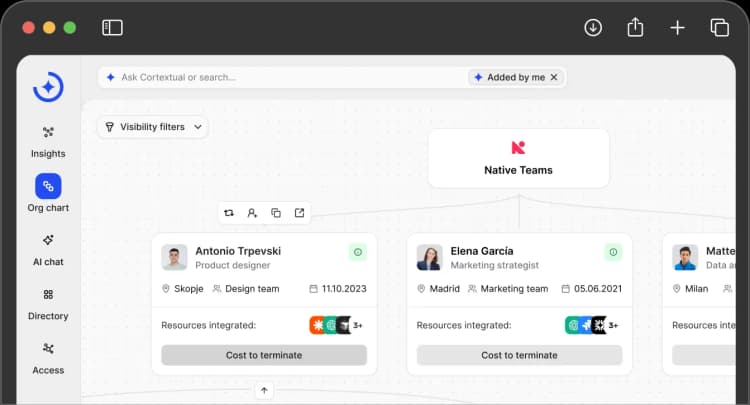Go to the Directory section
750x405 pixels.
(48, 305)
